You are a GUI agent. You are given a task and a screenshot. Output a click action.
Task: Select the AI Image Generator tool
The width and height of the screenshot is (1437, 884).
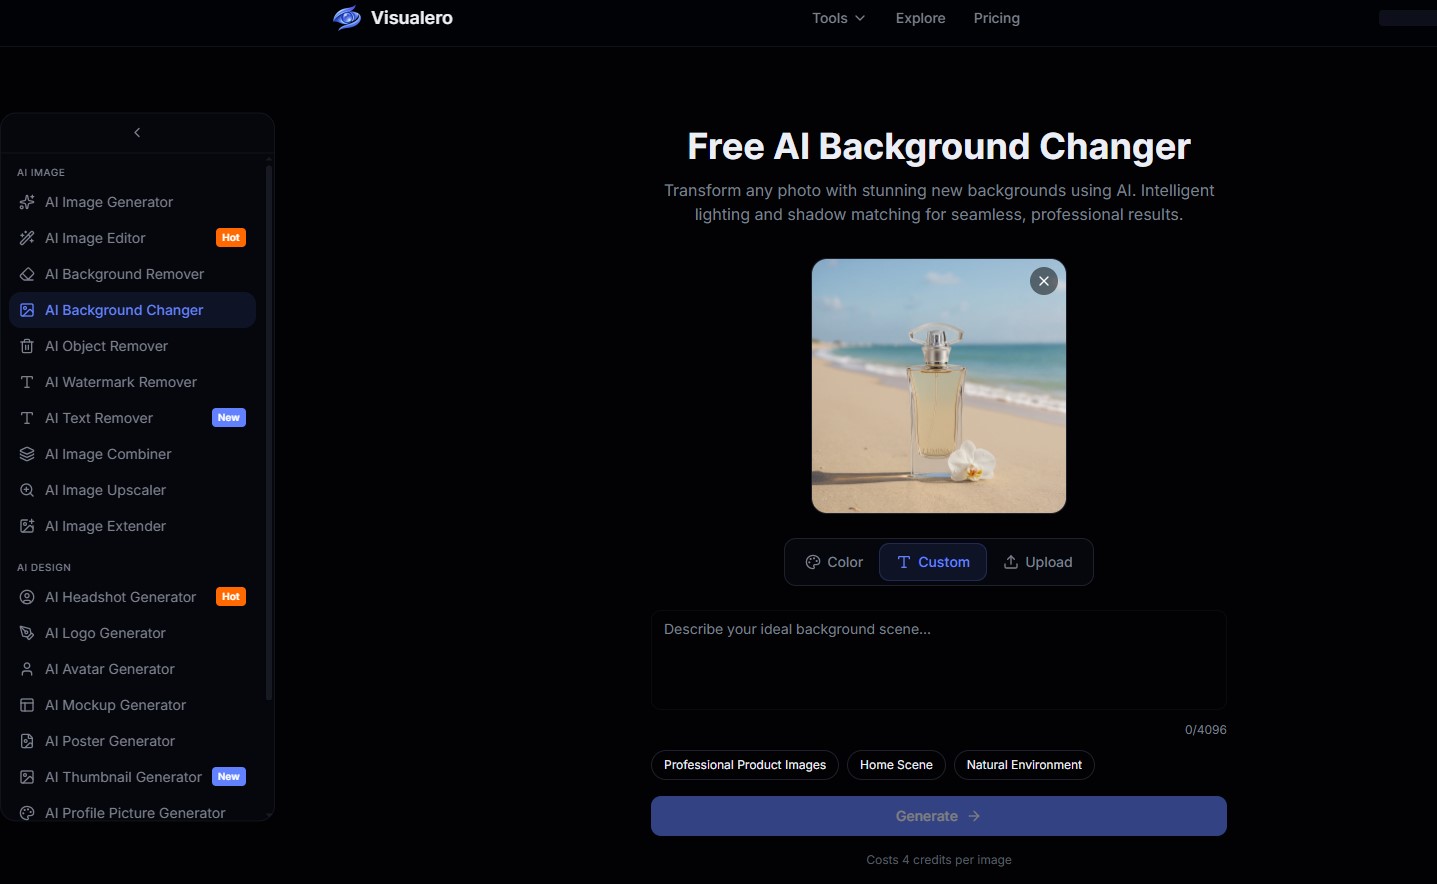point(107,202)
